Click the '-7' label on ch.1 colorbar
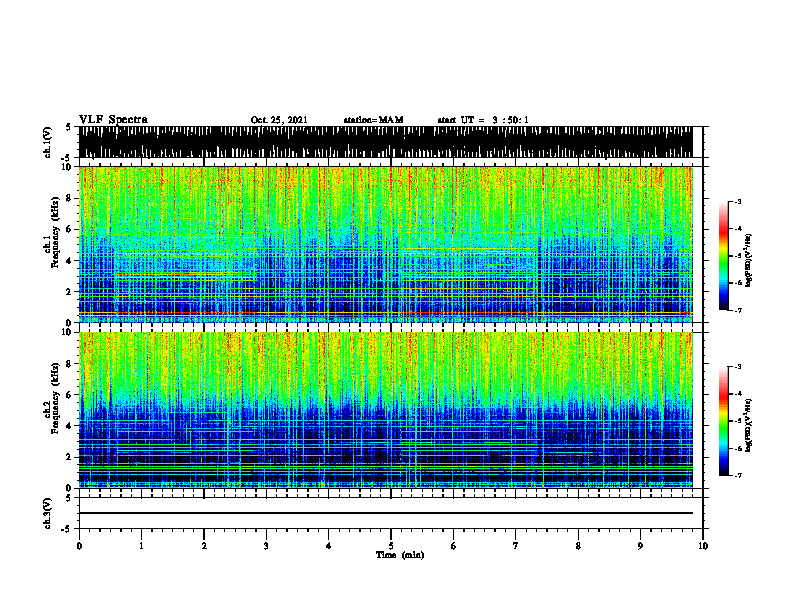 click(x=738, y=310)
